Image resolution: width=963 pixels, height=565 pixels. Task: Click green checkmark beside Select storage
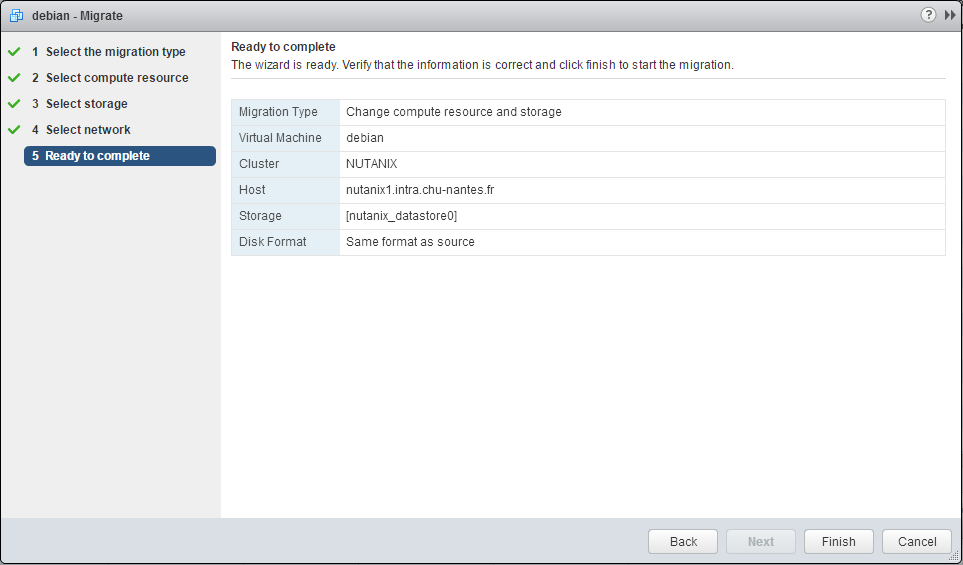coord(14,104)
